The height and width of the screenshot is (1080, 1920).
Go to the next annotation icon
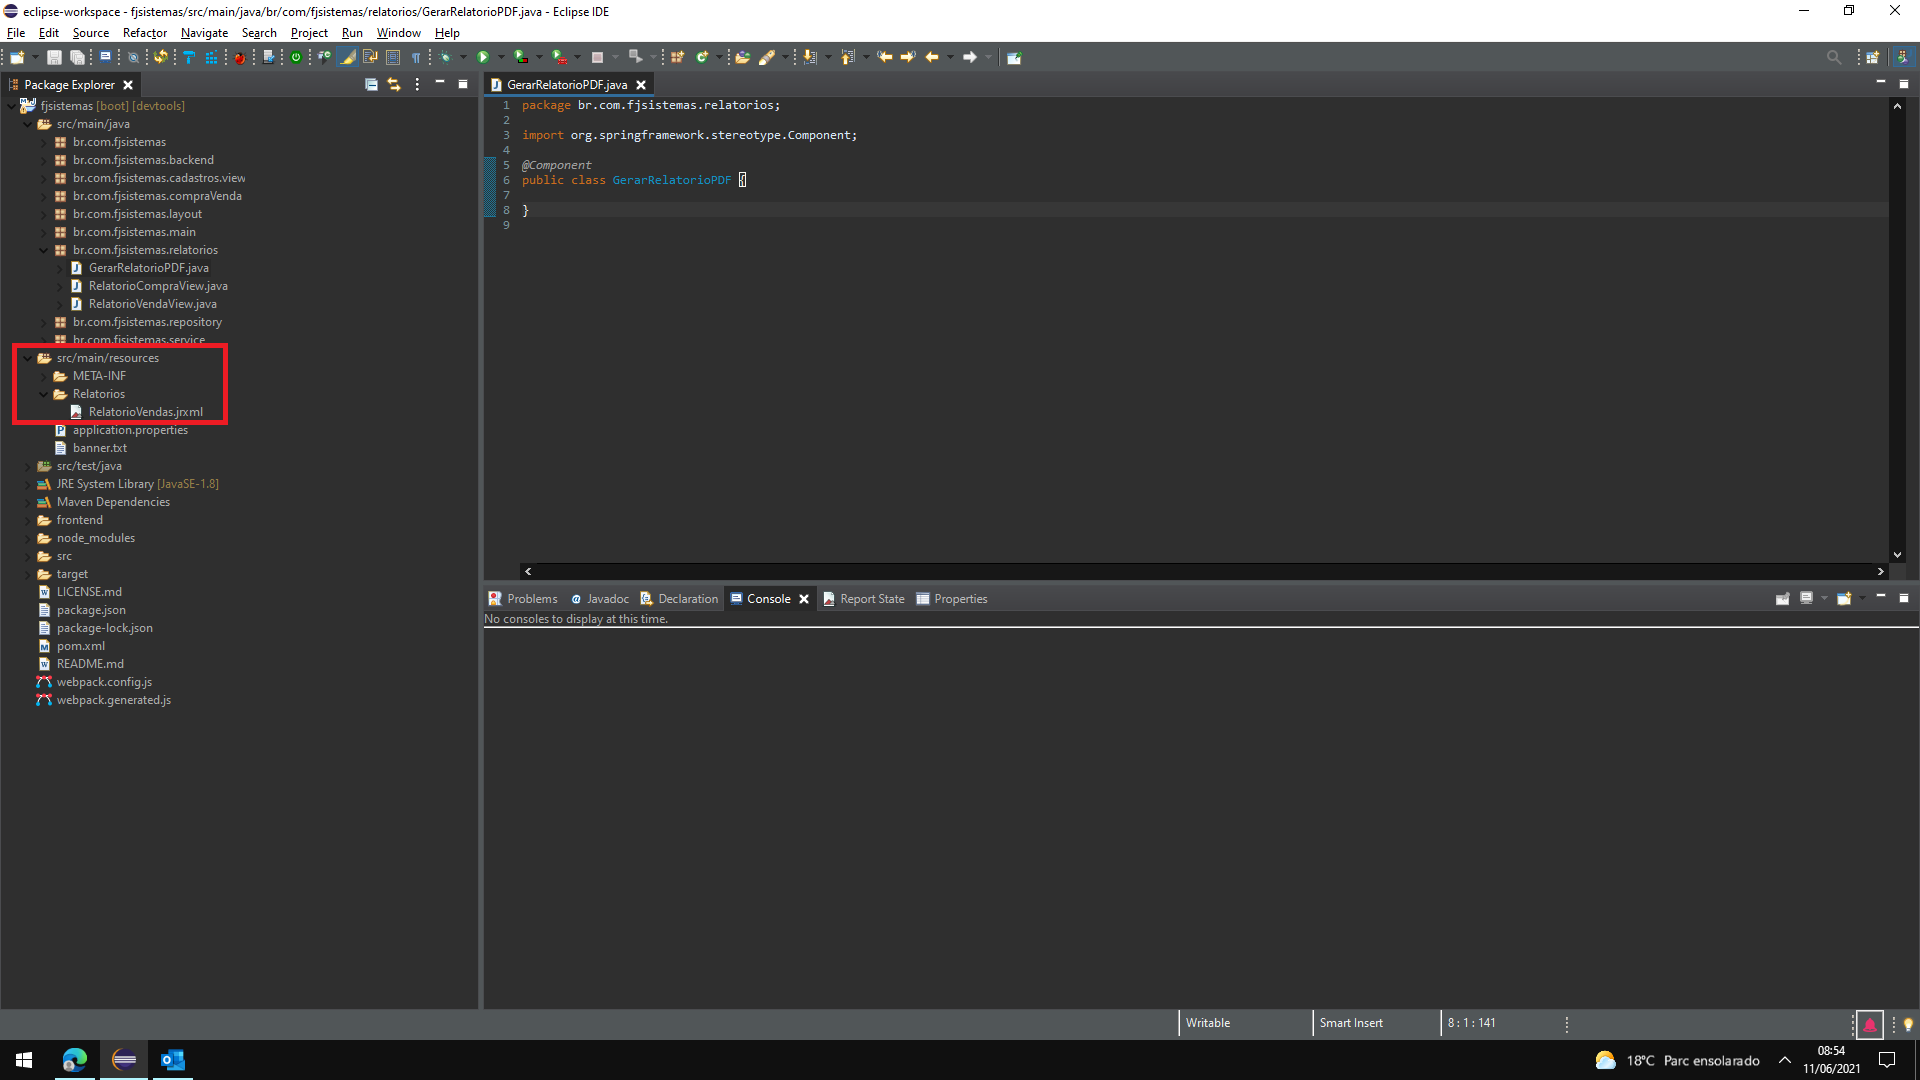[809, 58]
